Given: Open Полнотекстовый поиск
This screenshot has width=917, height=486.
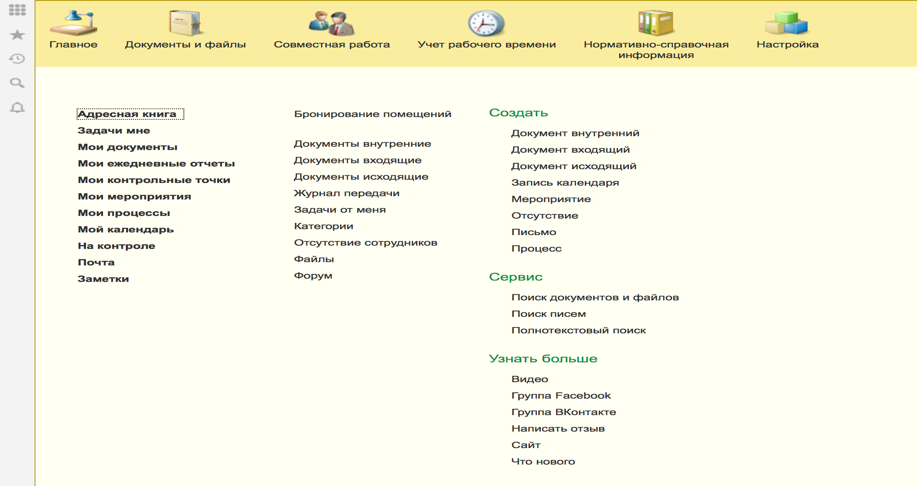Looking at the screenshot, I should click(578, 330).
